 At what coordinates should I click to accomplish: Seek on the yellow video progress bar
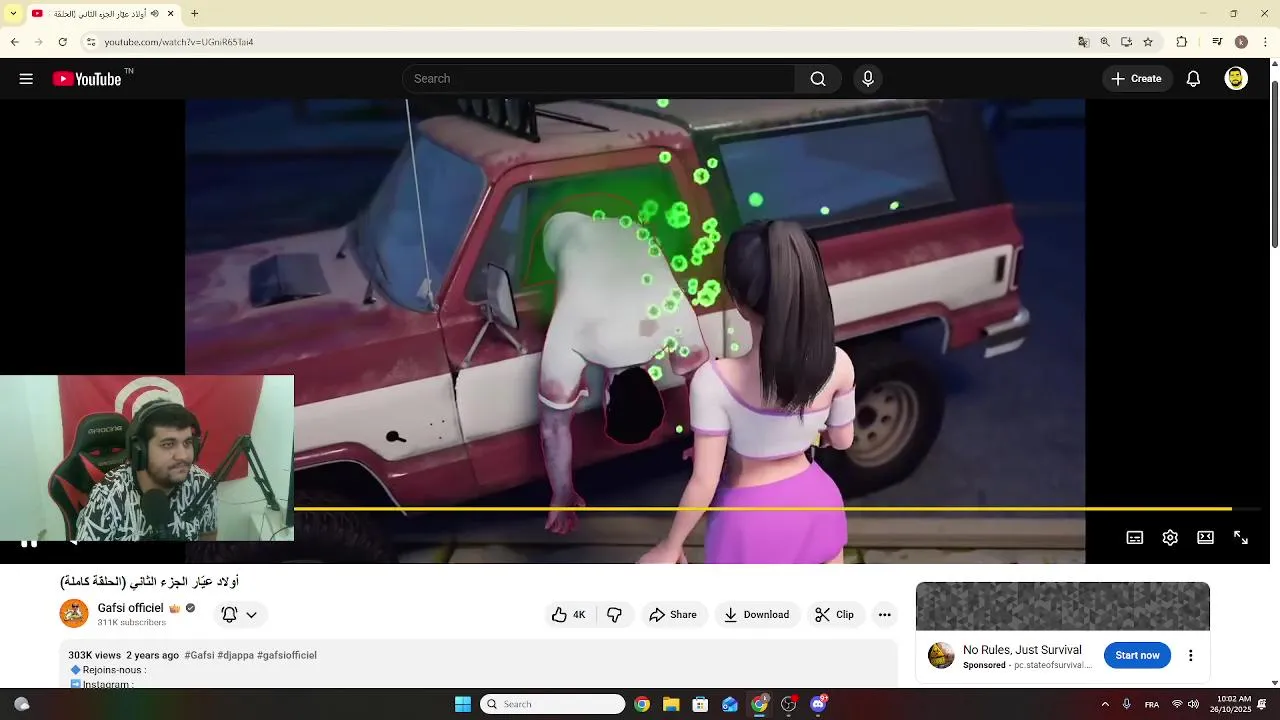762,509
